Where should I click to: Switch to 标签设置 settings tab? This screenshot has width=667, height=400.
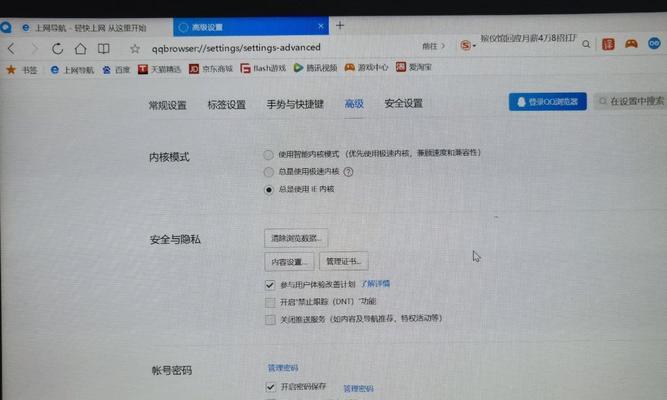click(x=227, y=104)
